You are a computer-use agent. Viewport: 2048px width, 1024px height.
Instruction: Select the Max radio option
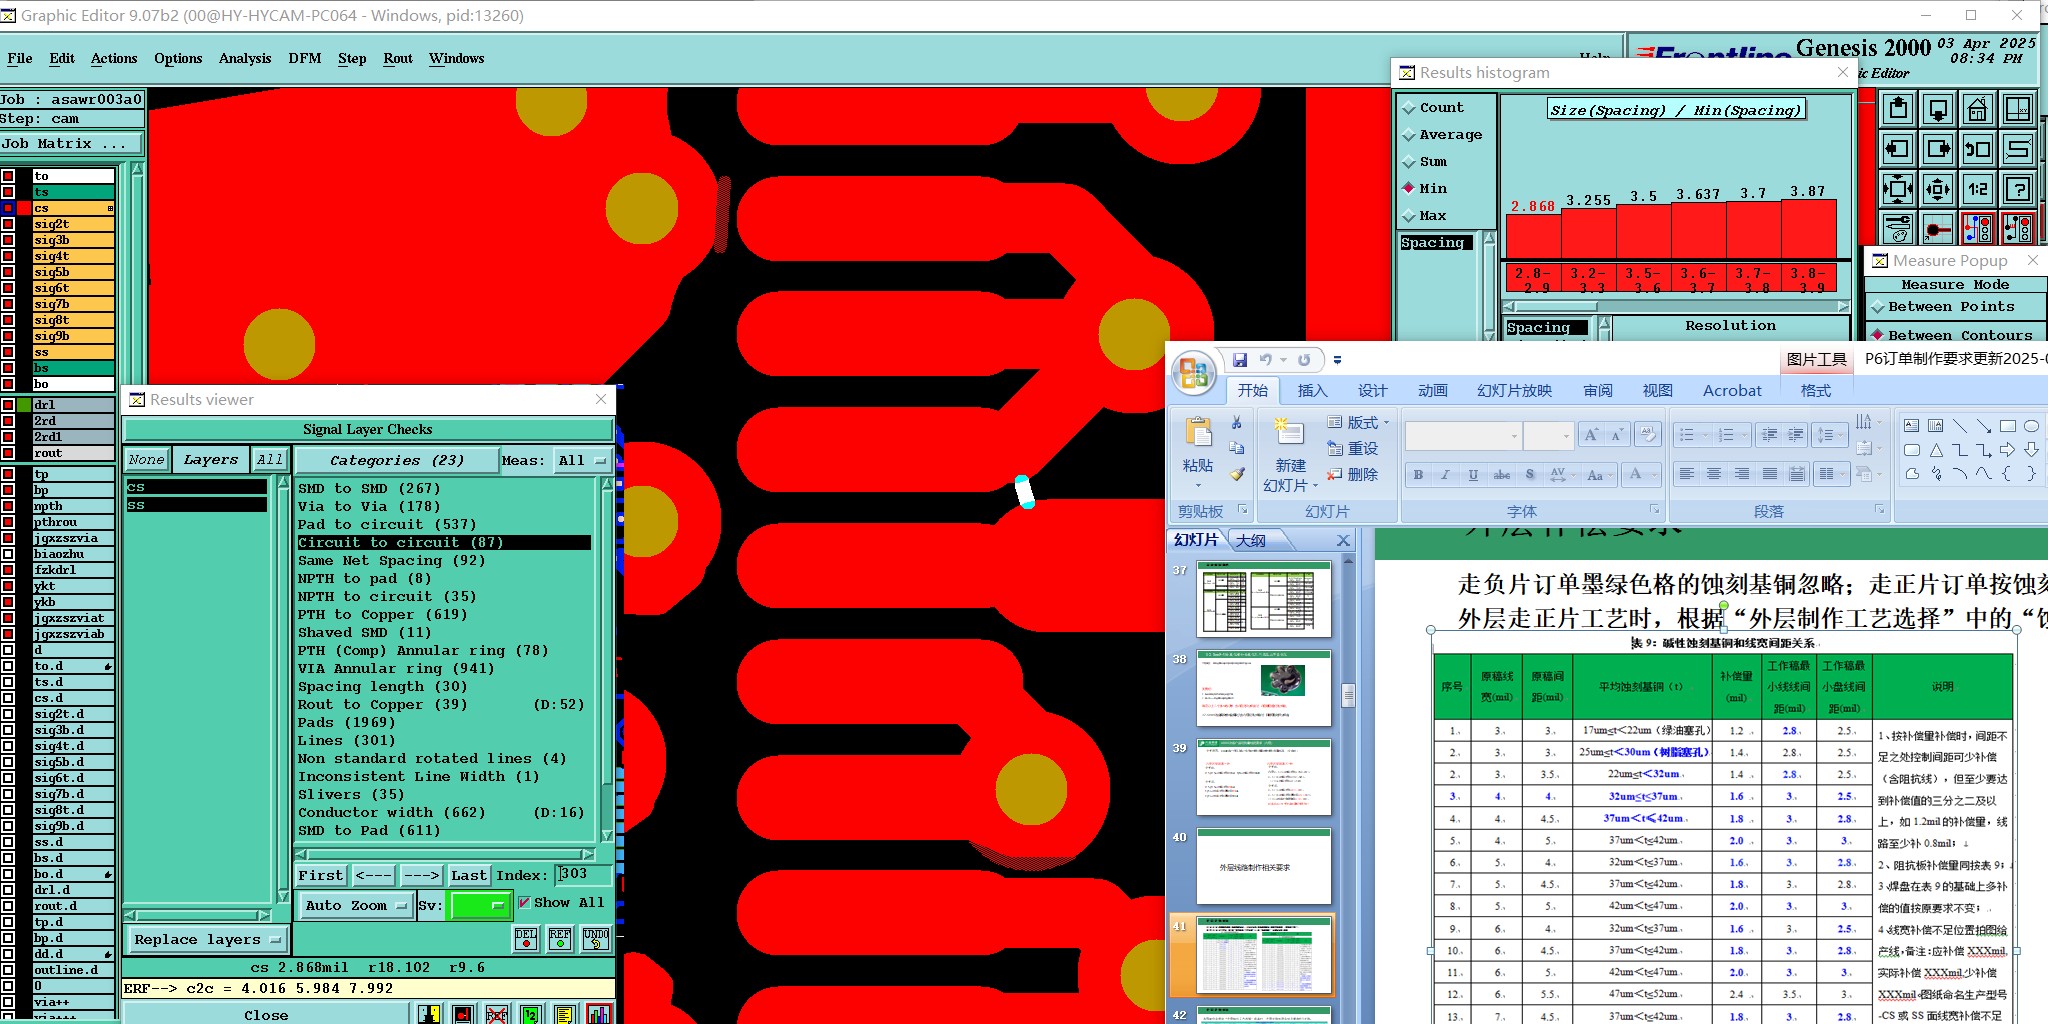tap(1425, 216)
